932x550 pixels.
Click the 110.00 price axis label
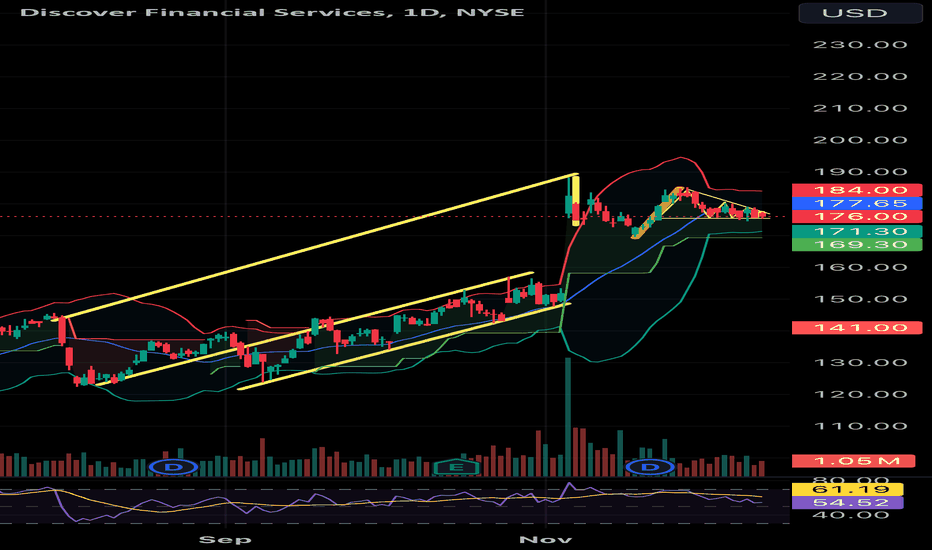pos(860,426)
